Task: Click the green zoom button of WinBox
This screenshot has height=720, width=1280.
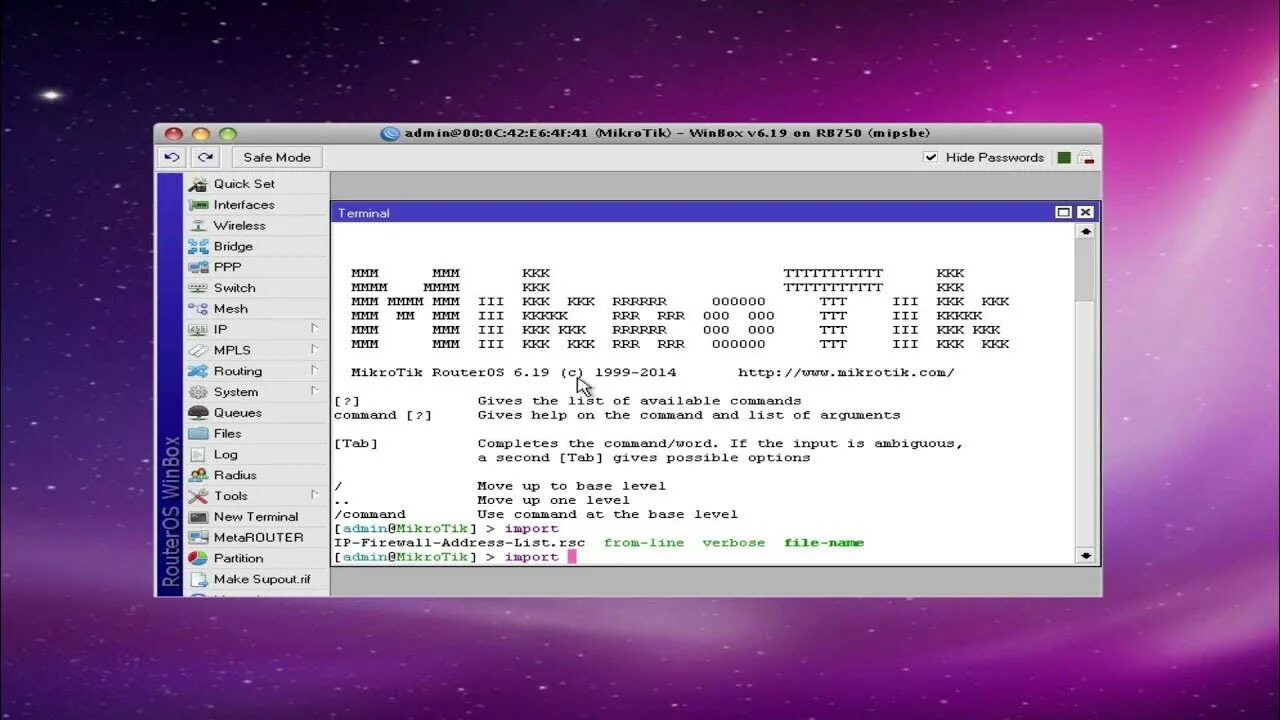Action: click(x=228, y=134)
